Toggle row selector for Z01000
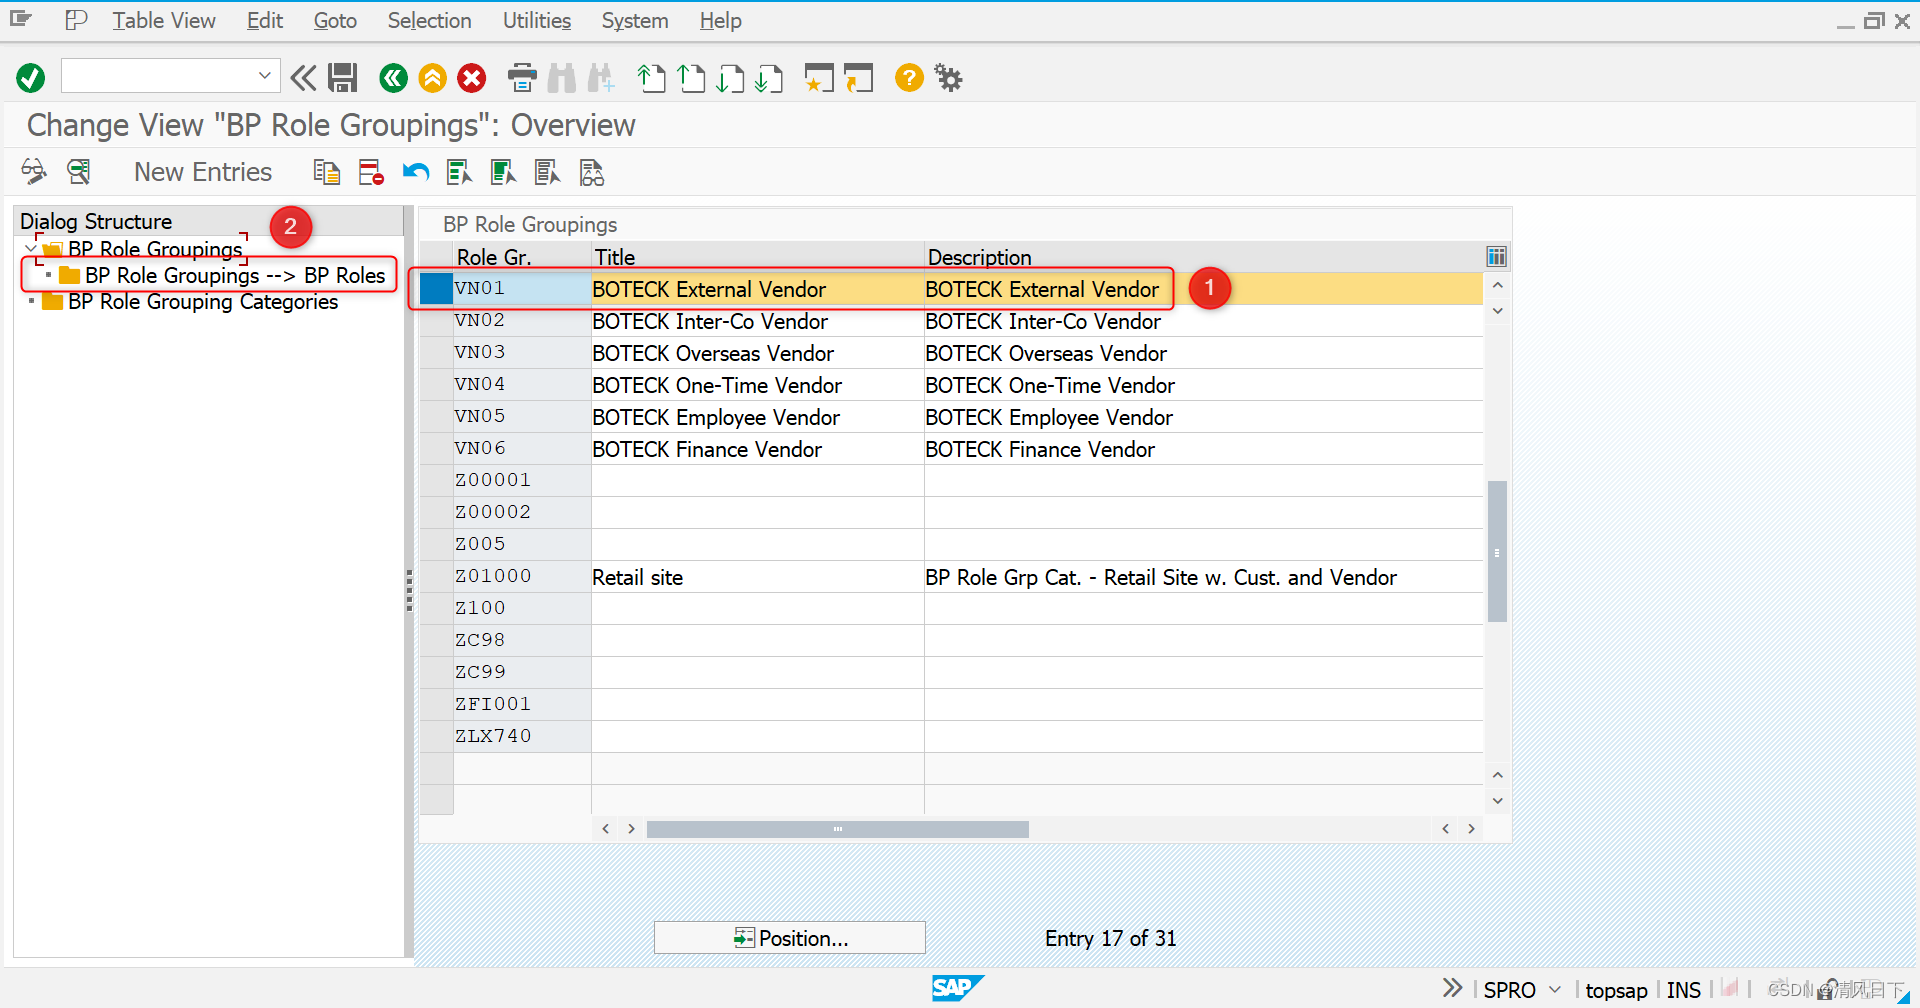The height and width of the screenshot is (1008, 1920). pos(436,576)
